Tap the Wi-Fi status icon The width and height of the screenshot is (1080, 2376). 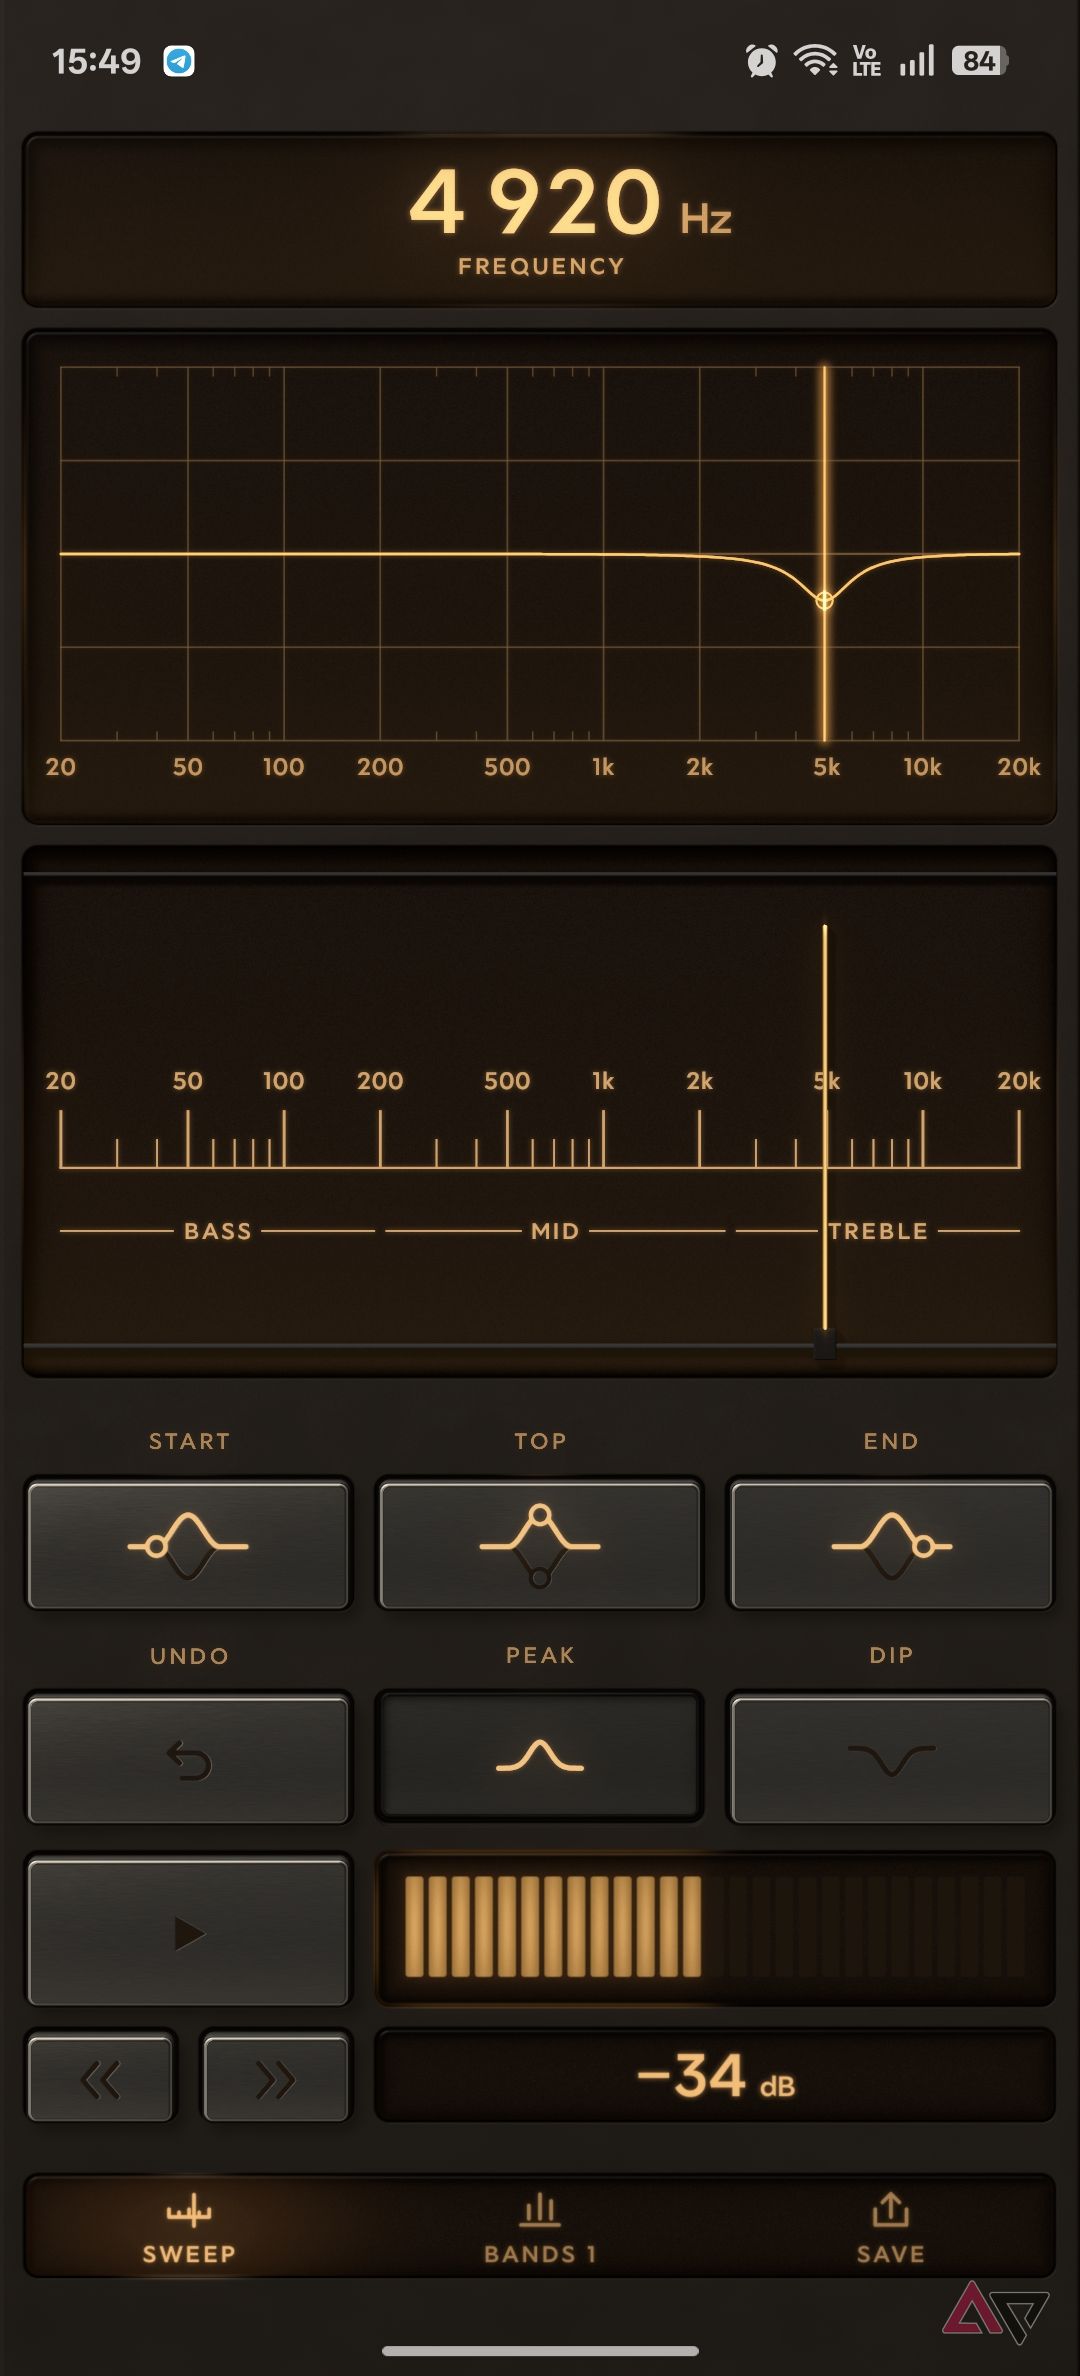click(x=816, y=61)
